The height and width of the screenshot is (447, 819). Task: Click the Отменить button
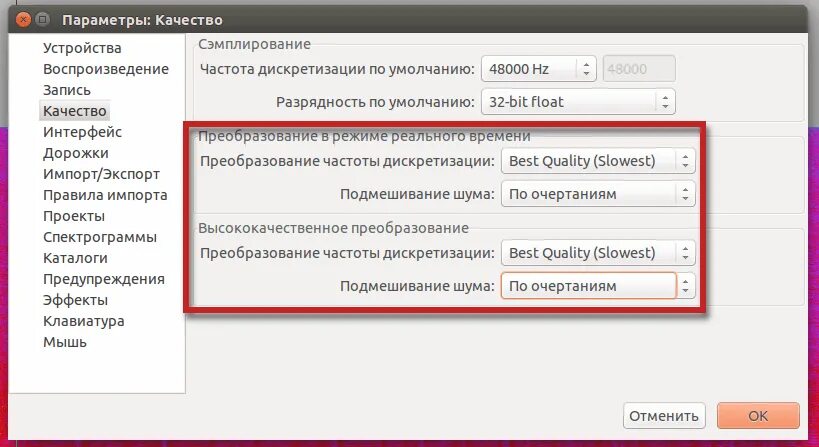click(x=664, y=416)
